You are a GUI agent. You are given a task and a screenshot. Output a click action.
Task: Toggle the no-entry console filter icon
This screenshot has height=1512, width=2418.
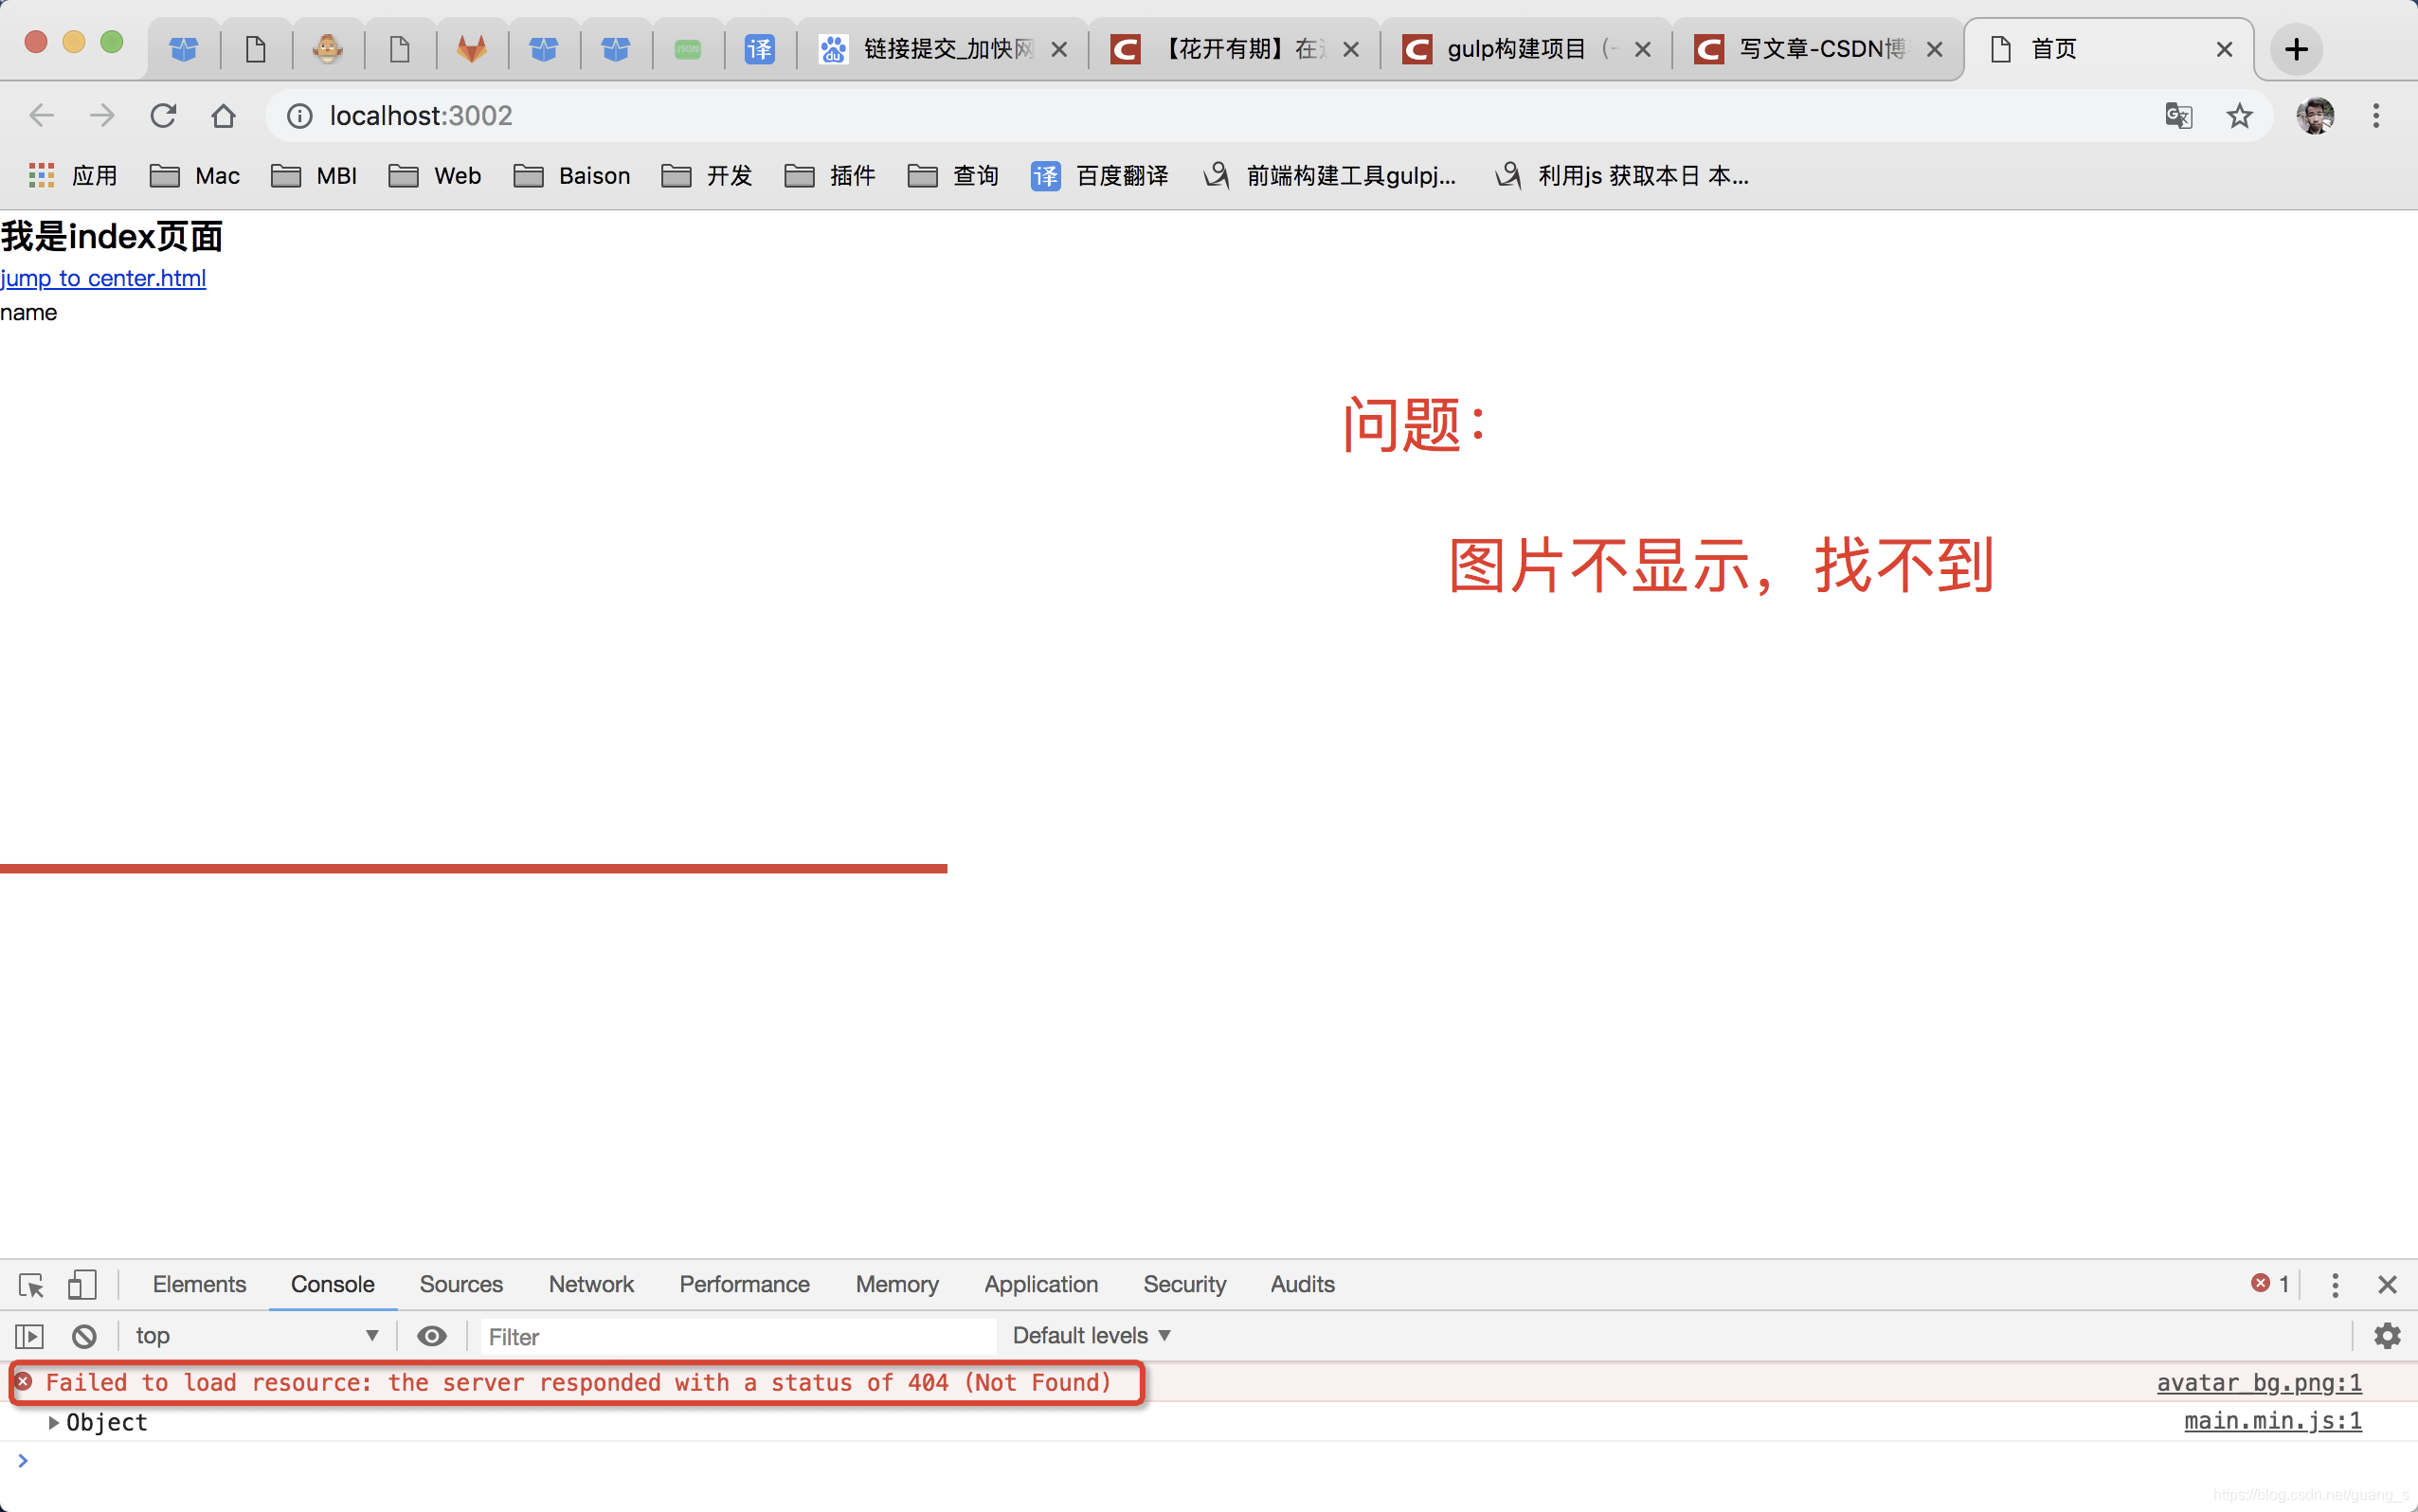[81, 1334]
